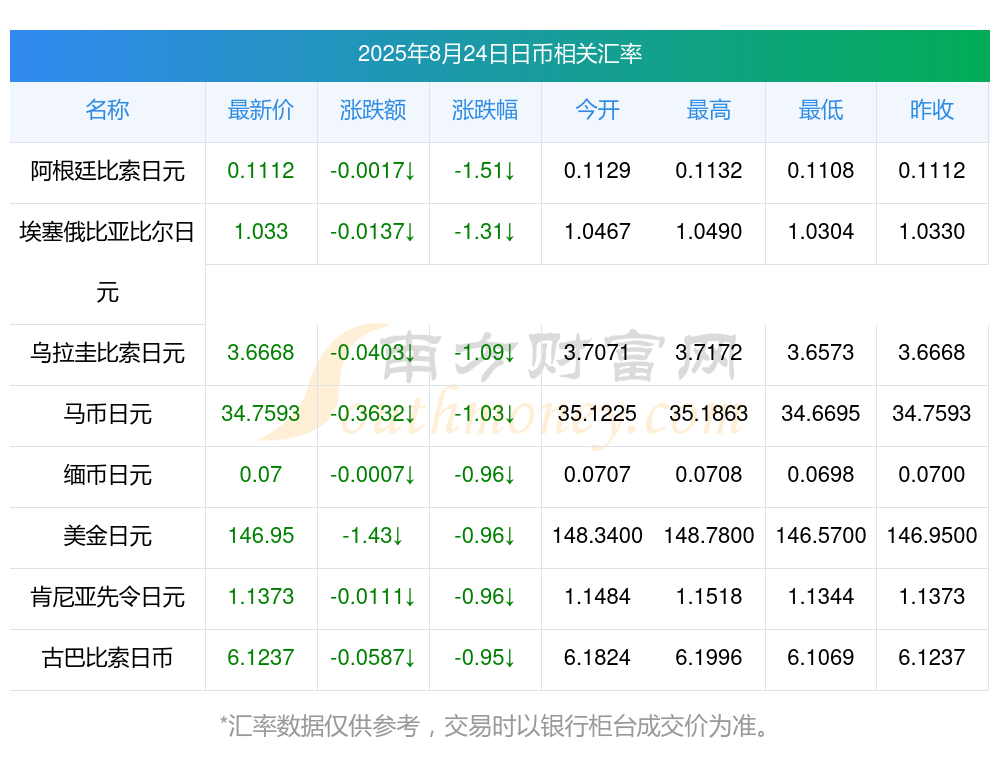This screenshot has width=1000, height=757.
Task: Click opening value 0.1129
Action: point(597,171)
